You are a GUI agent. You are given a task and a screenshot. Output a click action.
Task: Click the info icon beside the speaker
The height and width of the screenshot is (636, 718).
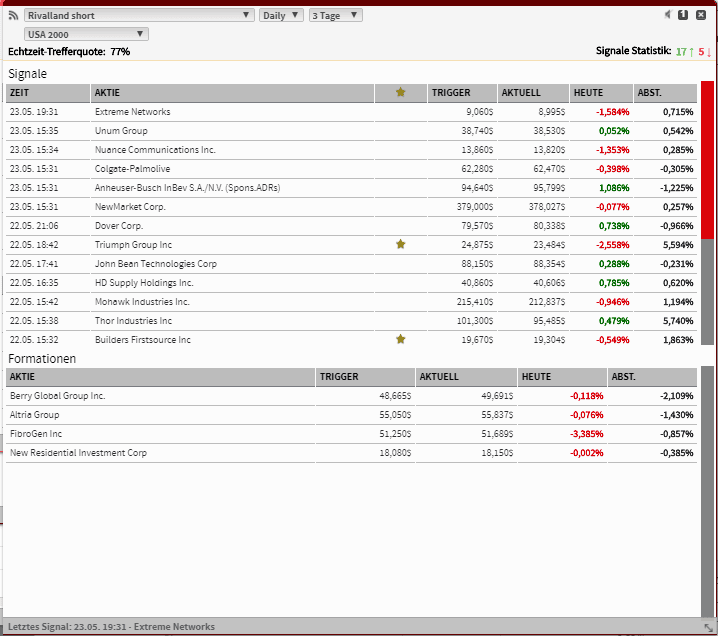pos(683,15)
